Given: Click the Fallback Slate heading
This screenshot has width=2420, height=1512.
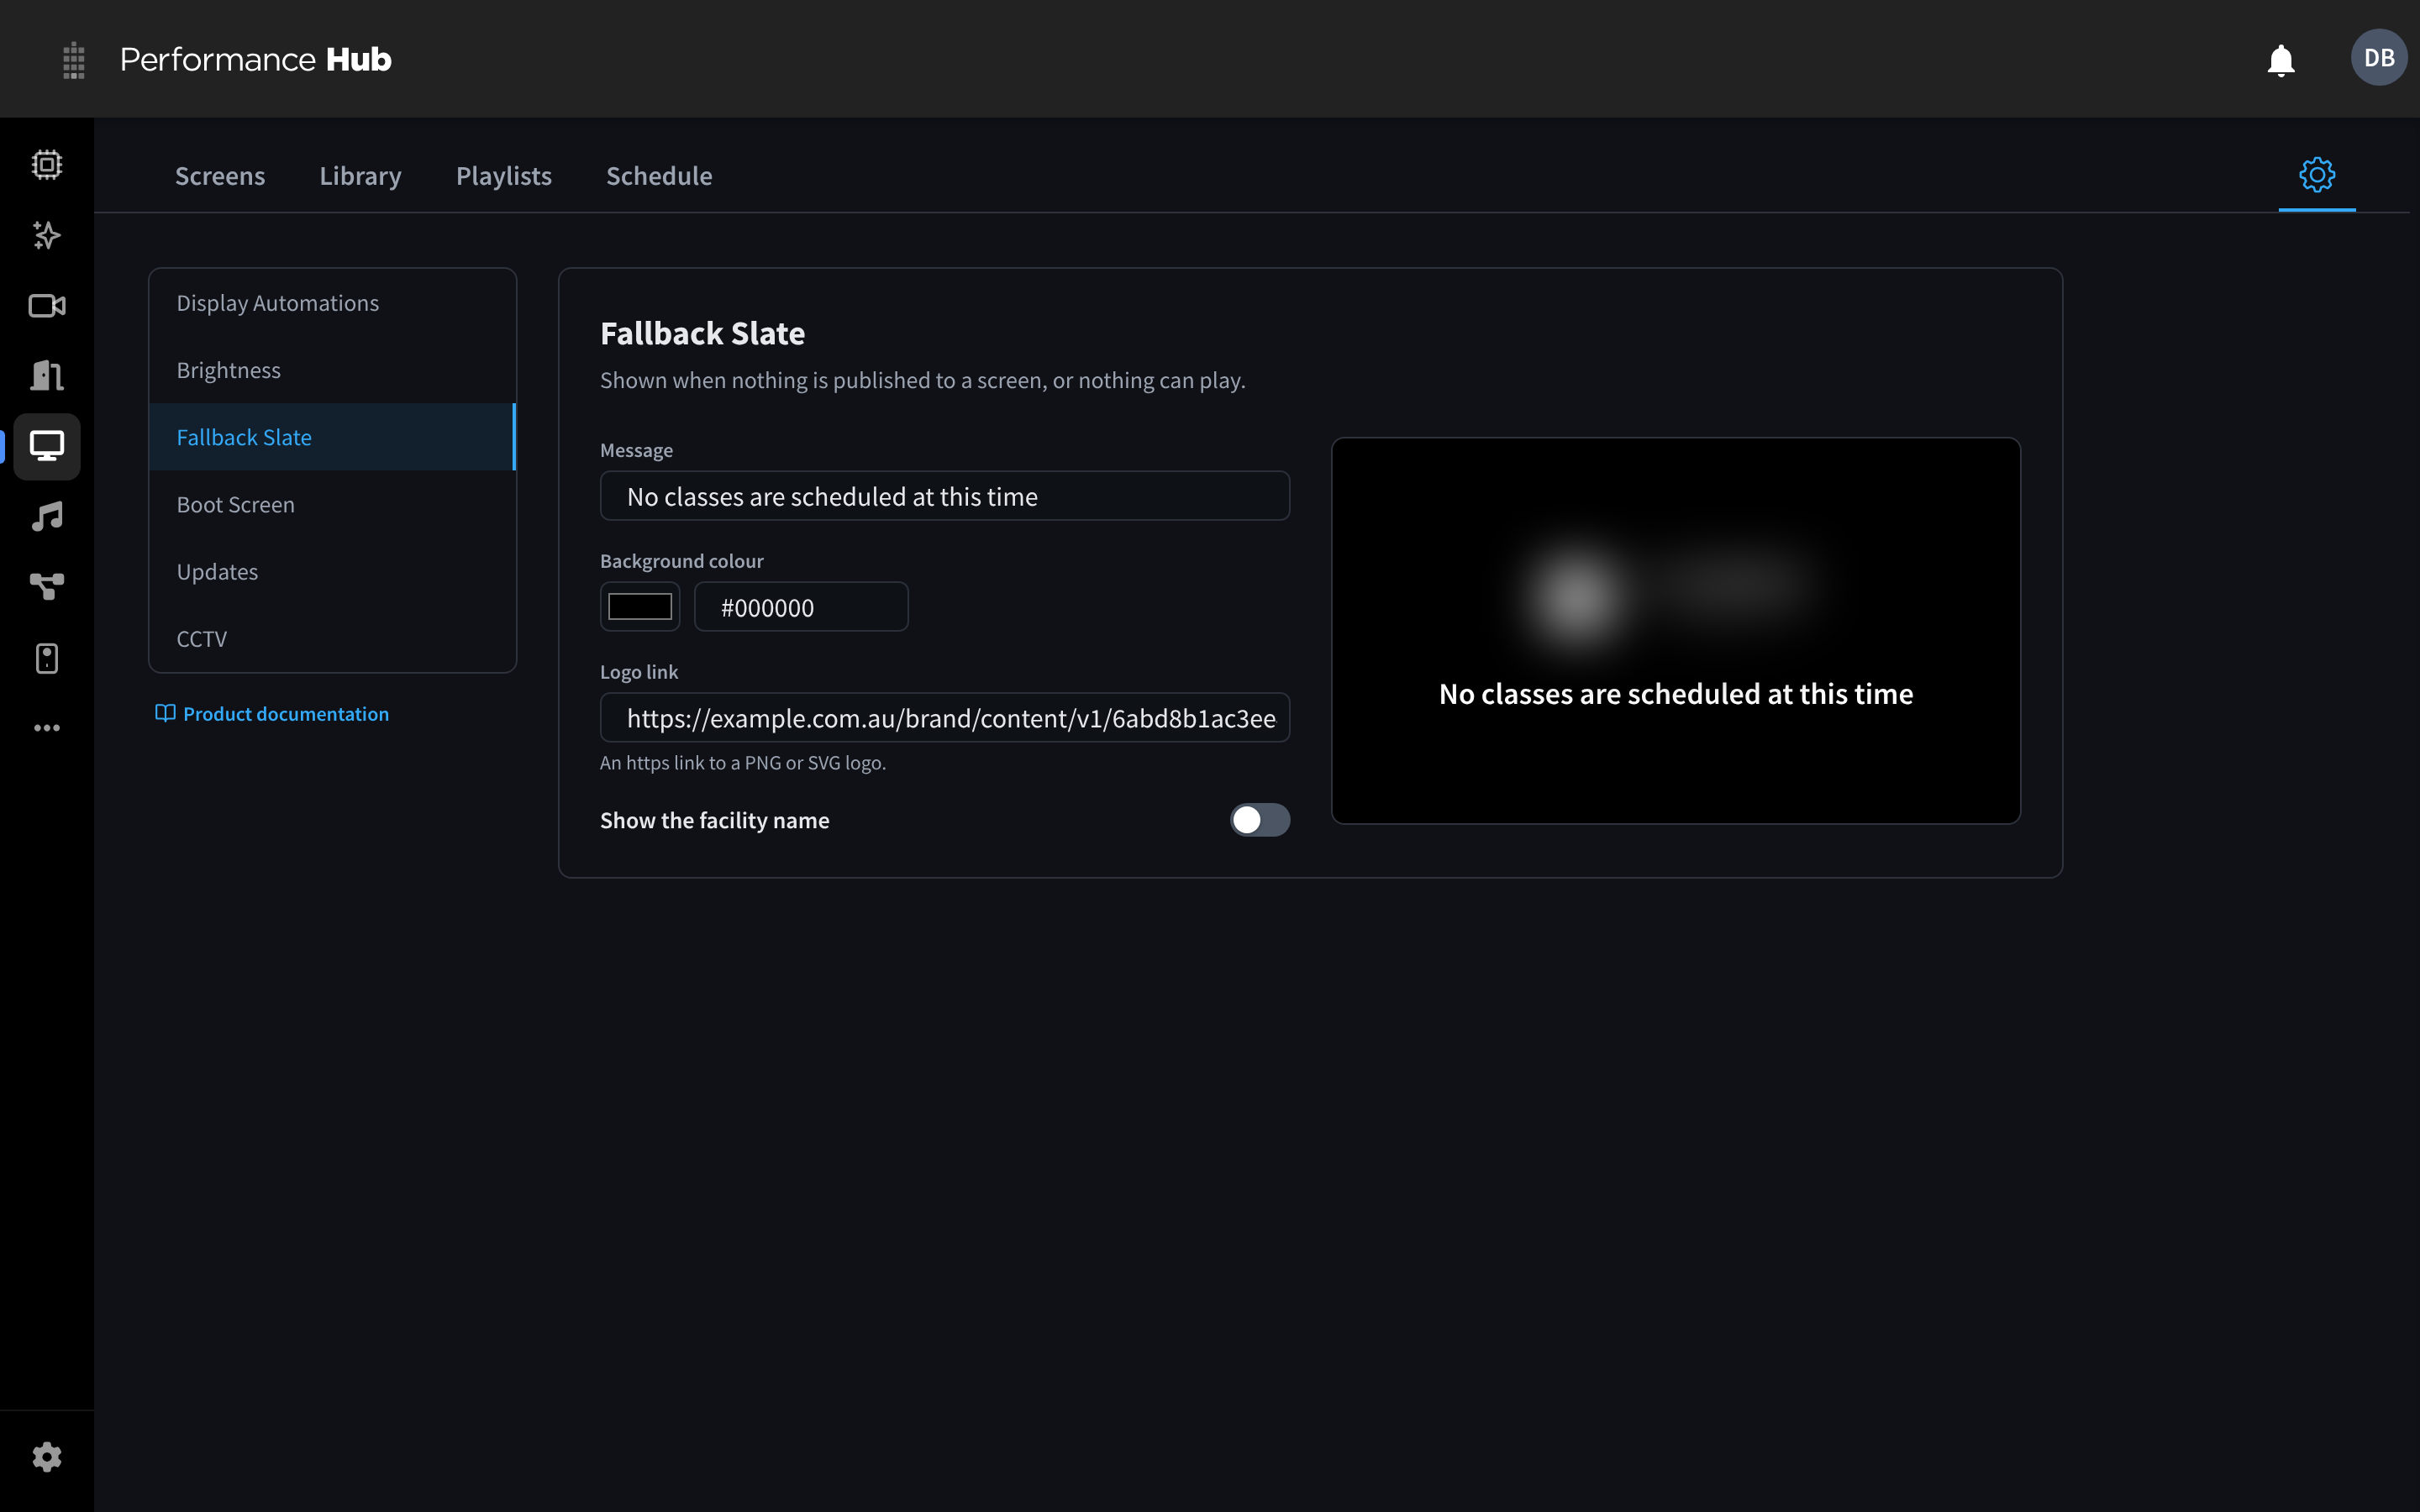Looking at the screenshot, I should pyautogui.click(x=702, y=333).
